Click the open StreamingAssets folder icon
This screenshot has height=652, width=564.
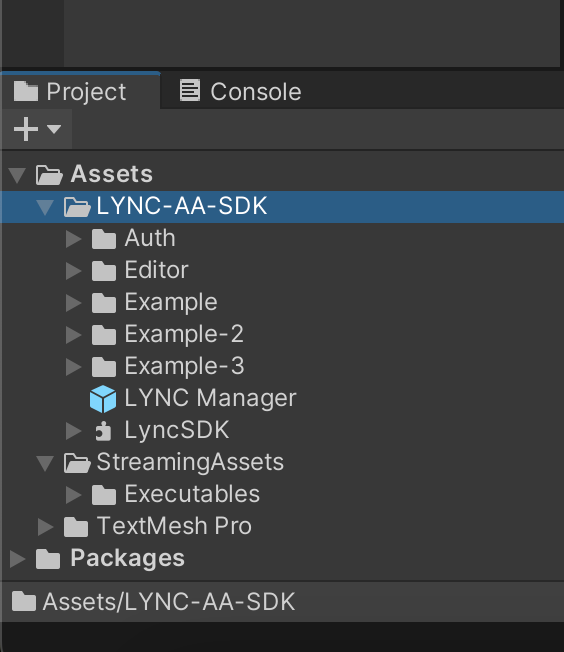point(77,463)
